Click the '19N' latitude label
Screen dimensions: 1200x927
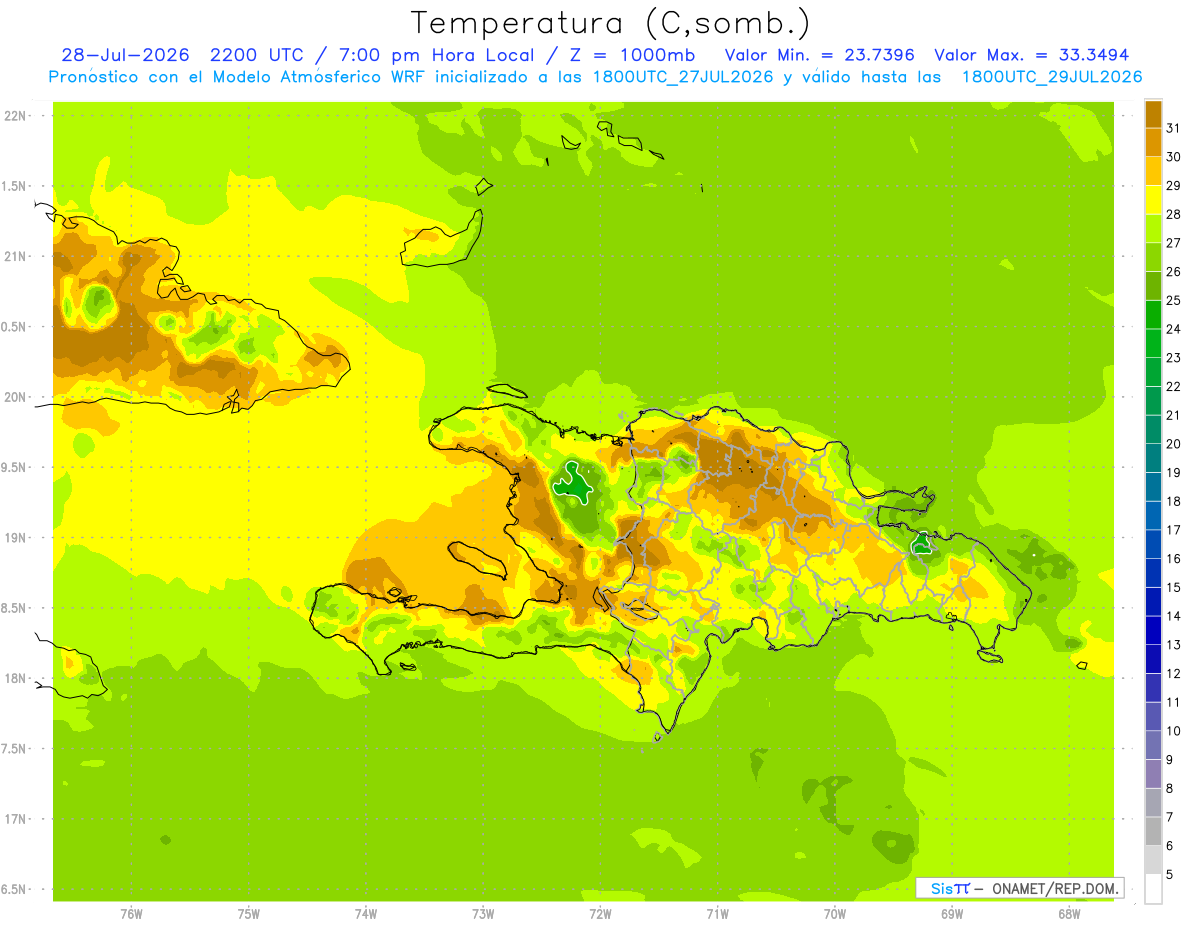pyautogui.click(x=15, y=538)
